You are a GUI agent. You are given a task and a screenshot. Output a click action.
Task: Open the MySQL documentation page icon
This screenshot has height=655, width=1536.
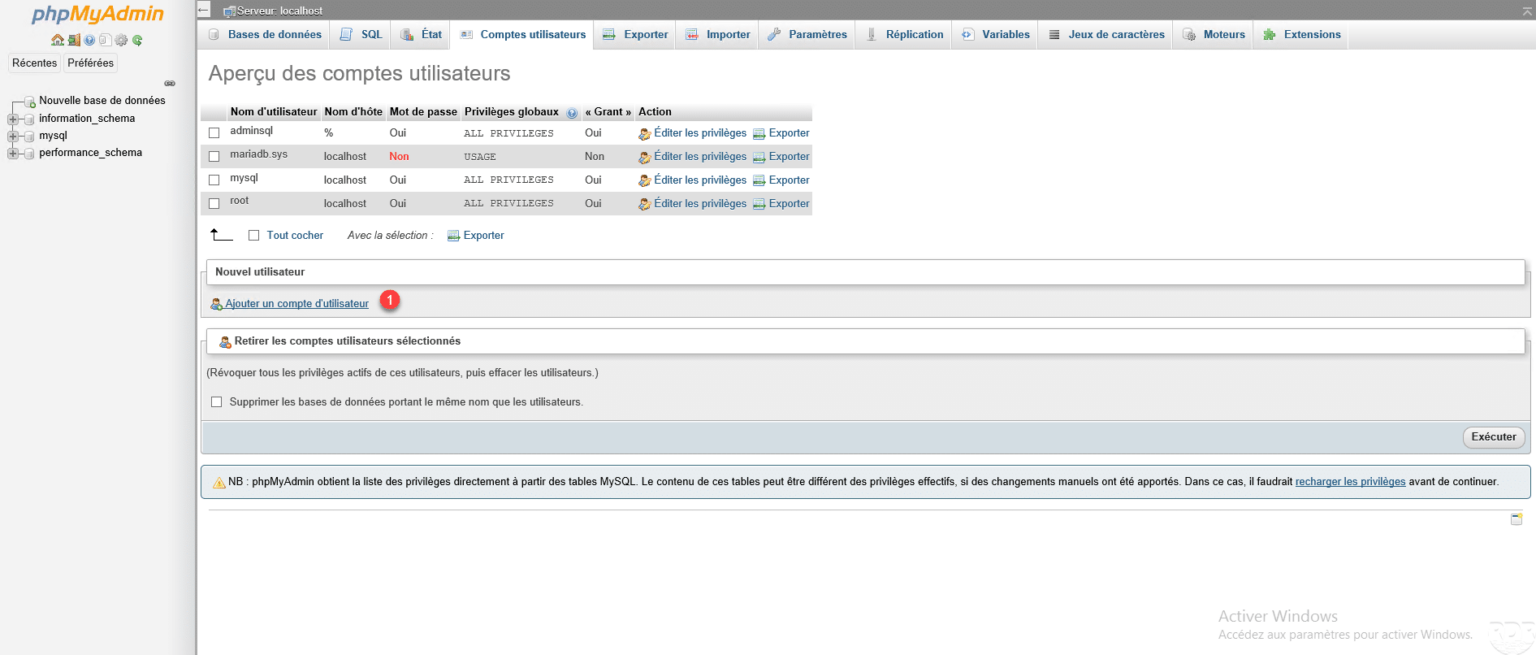105,40
